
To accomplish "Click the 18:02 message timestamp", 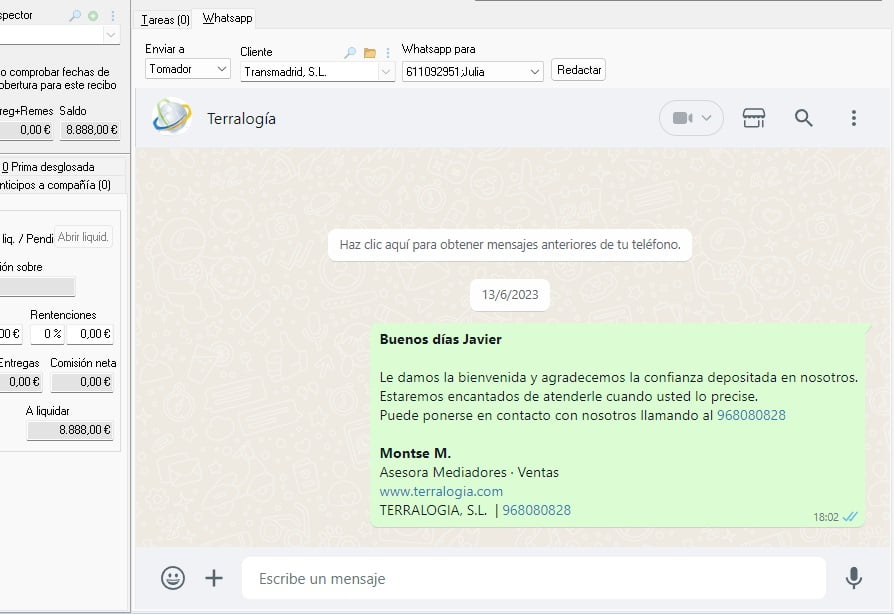I will tap(826, 517).
